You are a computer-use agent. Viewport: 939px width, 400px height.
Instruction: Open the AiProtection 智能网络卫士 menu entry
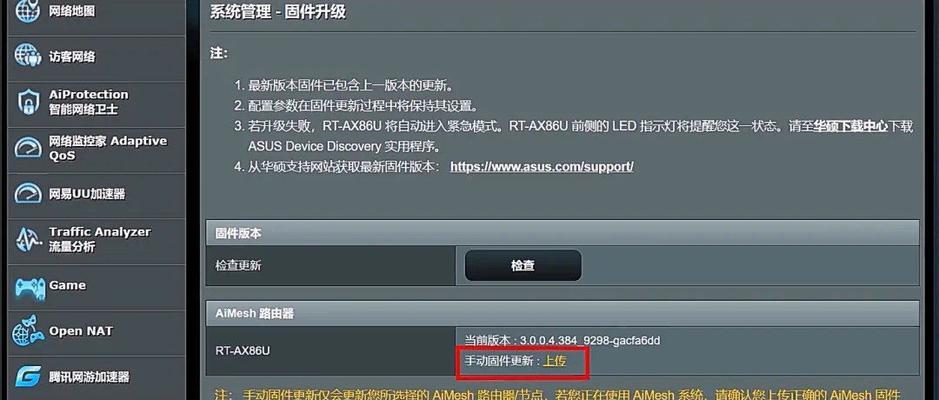(x=96, y=102)
